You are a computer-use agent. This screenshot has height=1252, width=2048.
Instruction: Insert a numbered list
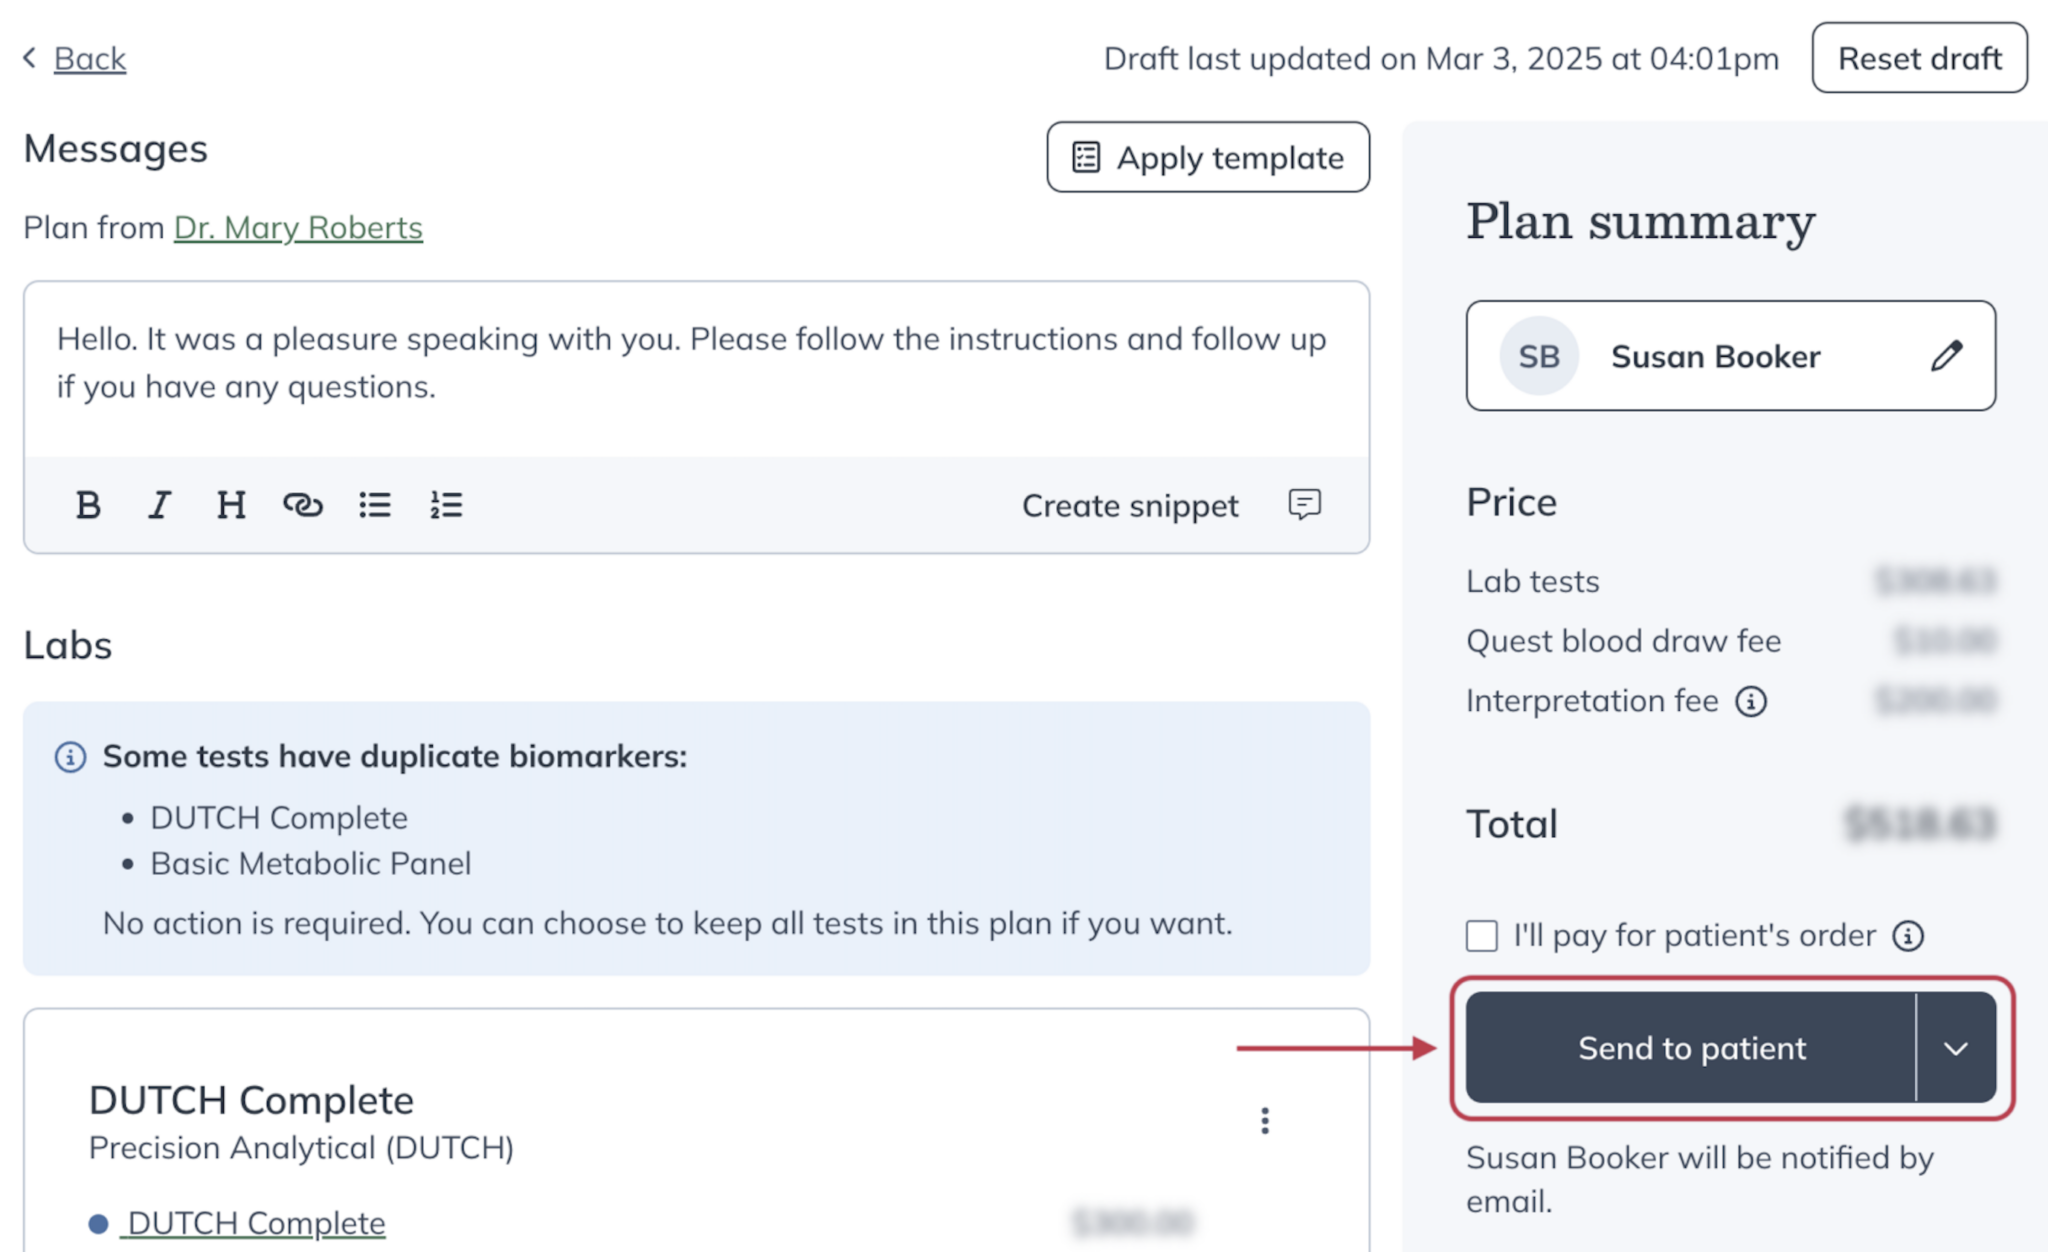(x=446, y=505)
